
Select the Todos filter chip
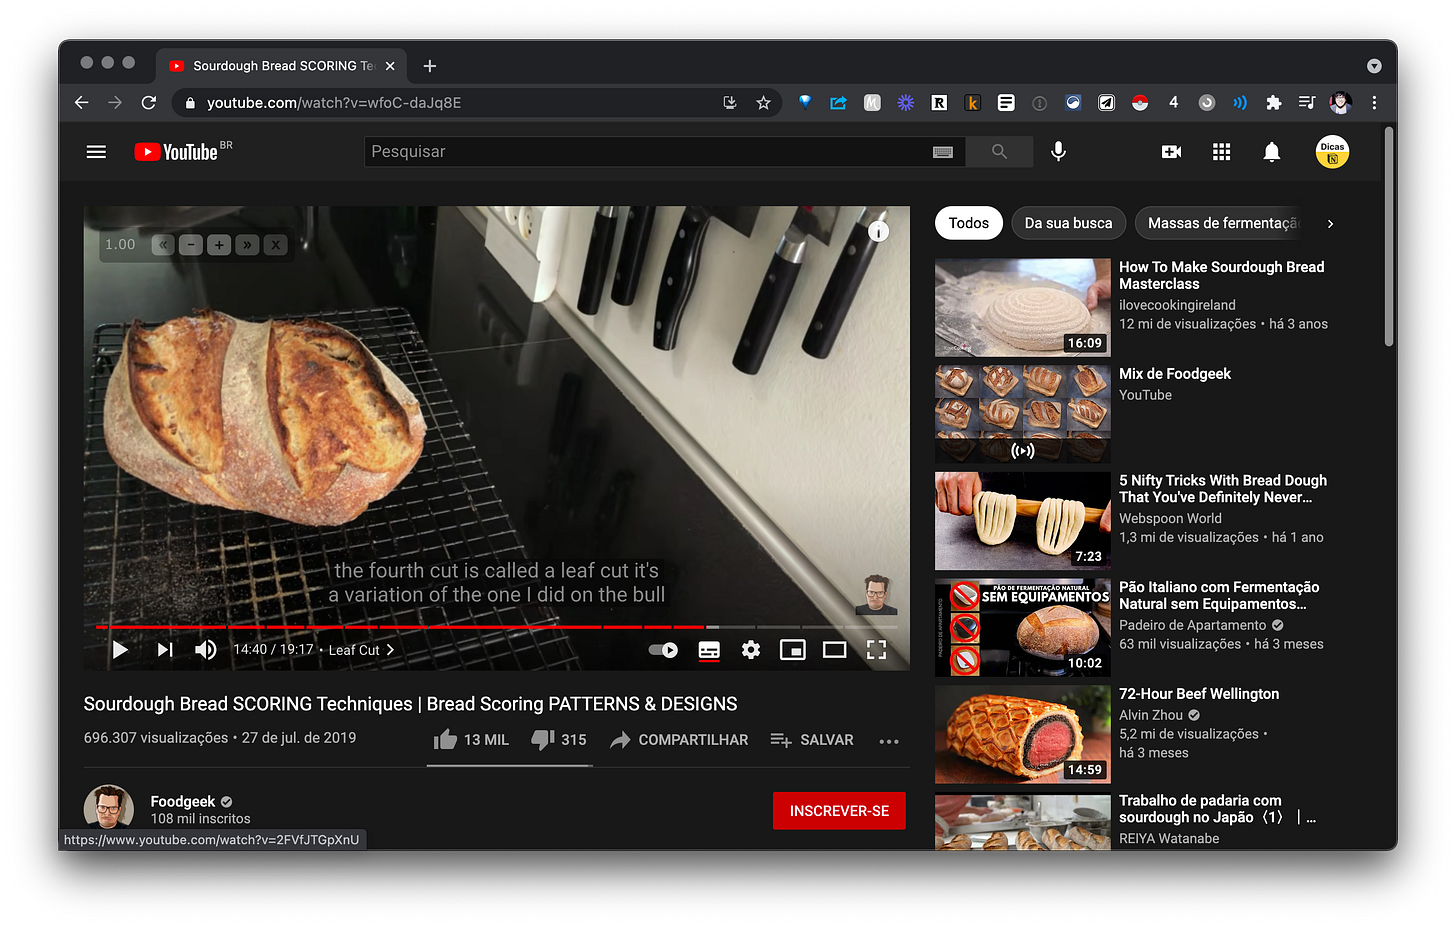(x=969, y=223)
